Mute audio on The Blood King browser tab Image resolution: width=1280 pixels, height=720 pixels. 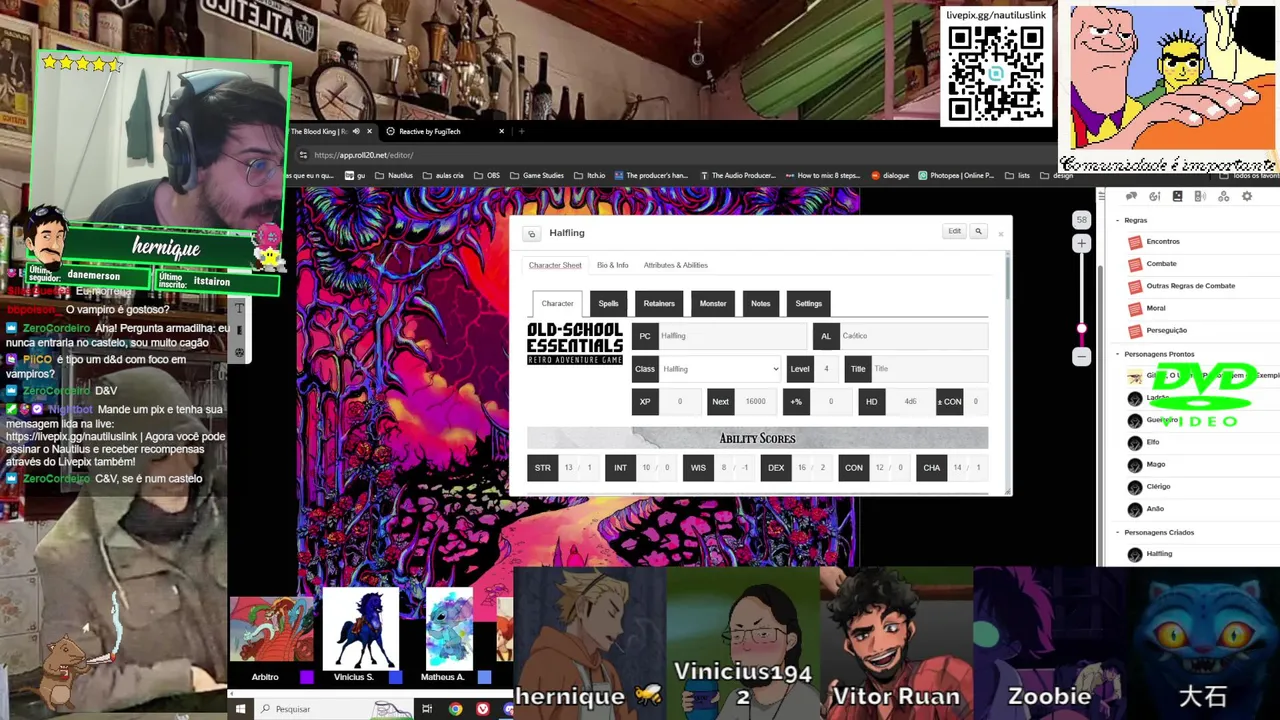(355, 131)
